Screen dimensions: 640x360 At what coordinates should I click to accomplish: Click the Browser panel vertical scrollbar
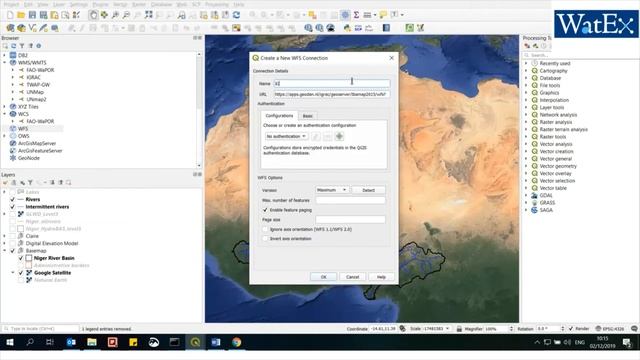tap(199, 109)
